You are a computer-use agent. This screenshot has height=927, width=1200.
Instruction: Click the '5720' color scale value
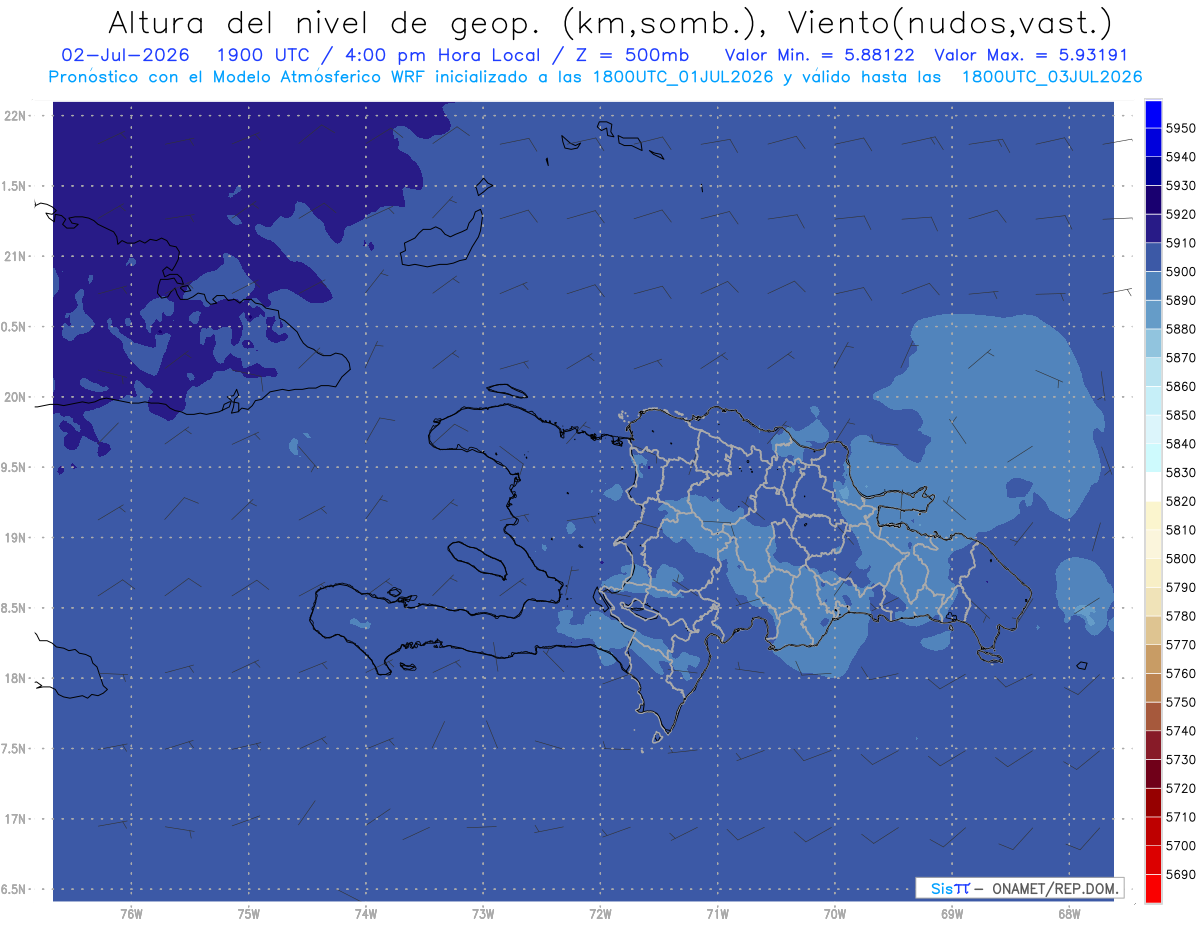point(1181,788)
